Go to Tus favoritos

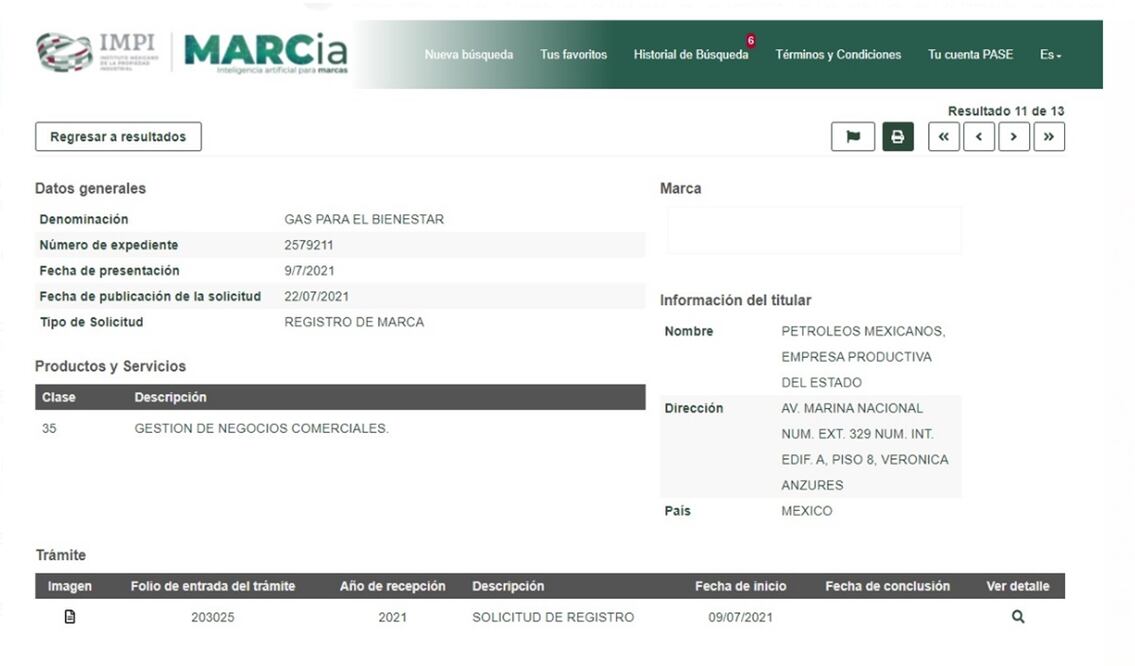point(573,55)
